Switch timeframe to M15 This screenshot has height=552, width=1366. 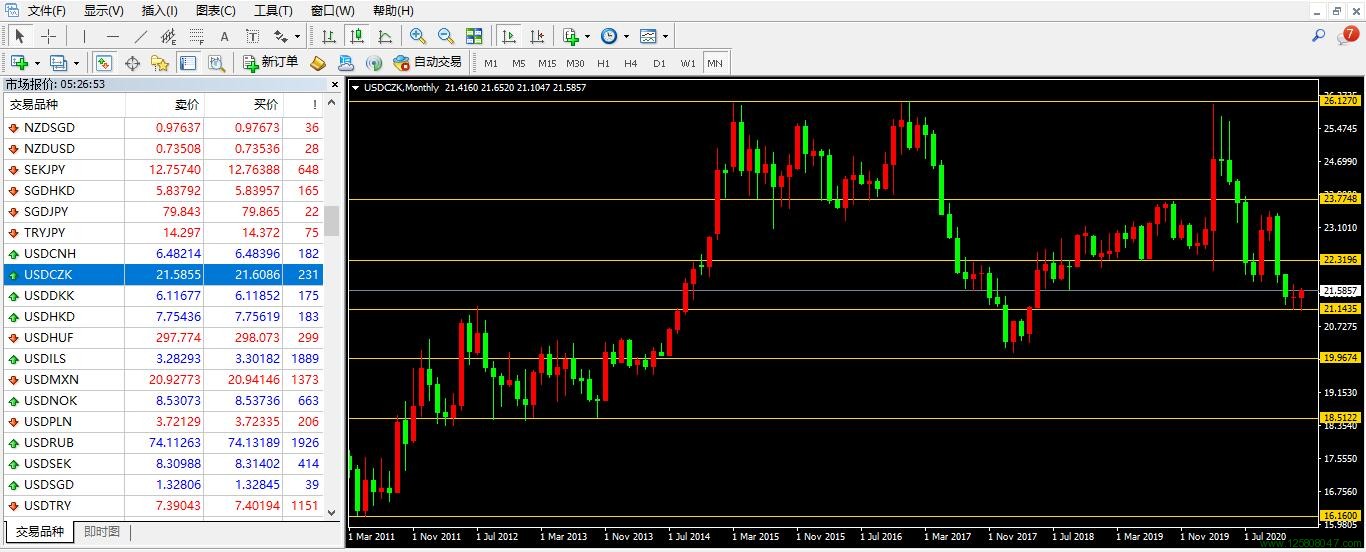point(547,63)
